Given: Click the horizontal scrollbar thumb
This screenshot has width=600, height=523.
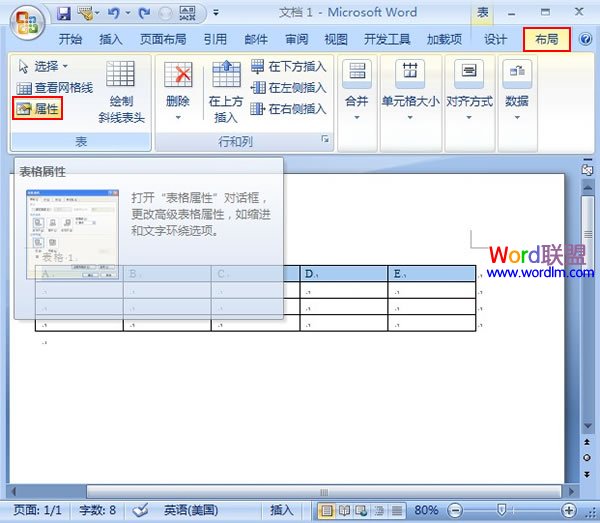Looking at the screenshot, I should (x=324, y=491).
